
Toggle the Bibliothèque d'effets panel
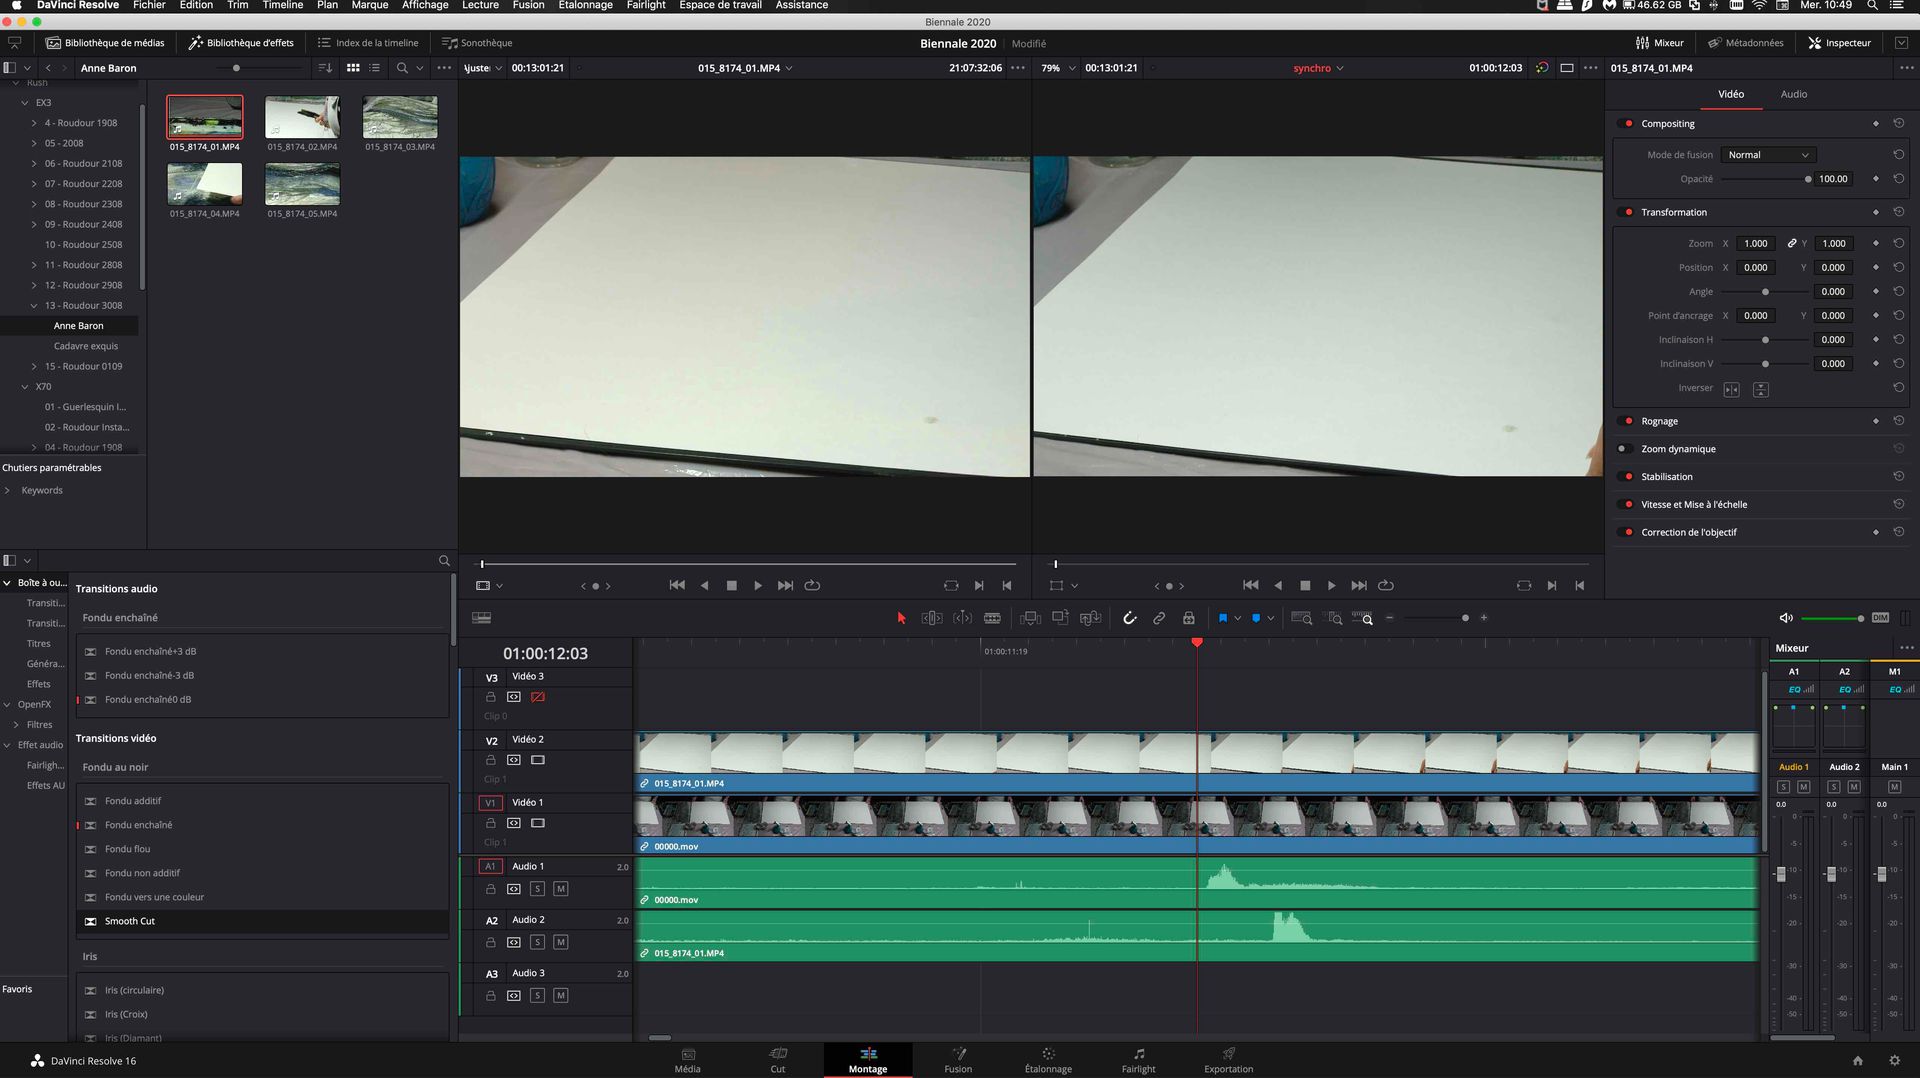tap(241, 43)
